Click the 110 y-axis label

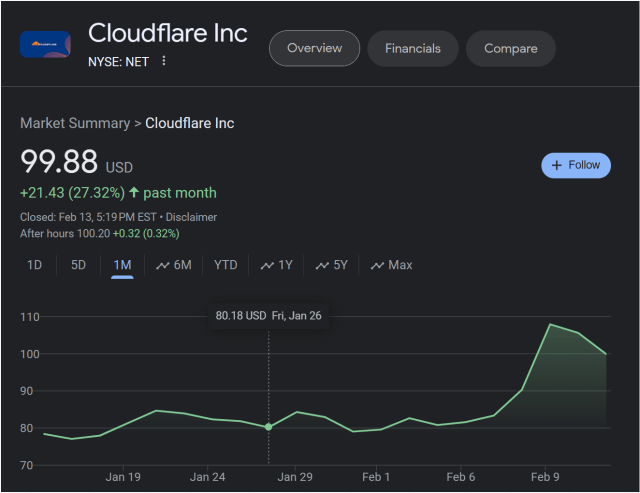[30, 317]
